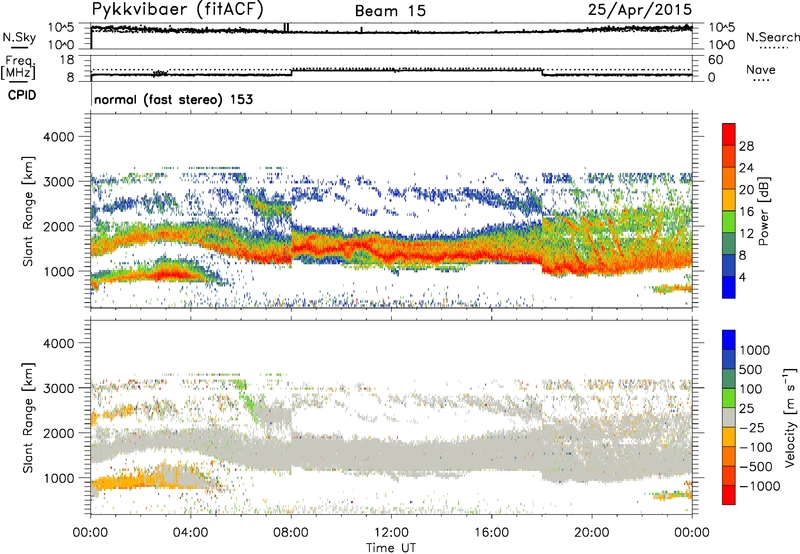Click "4000" on the velocity panel axis

pos(59,343)
